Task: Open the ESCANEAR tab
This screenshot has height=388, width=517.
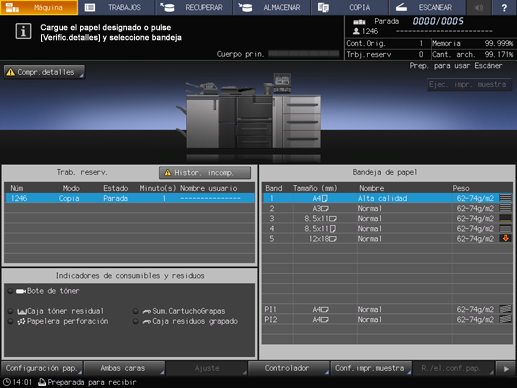Action: pyautogui.click(x=427, y=7)
